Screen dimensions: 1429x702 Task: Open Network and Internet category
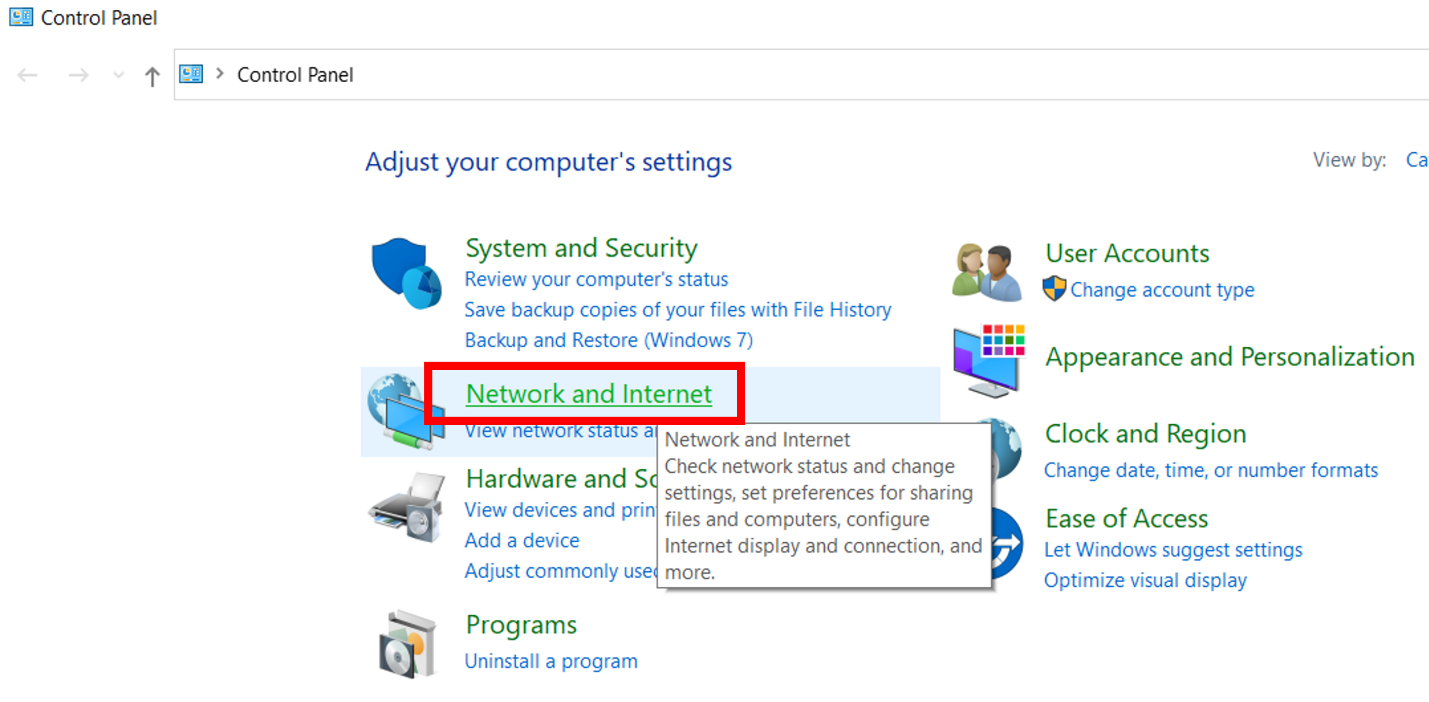click(x=588, y=394)
